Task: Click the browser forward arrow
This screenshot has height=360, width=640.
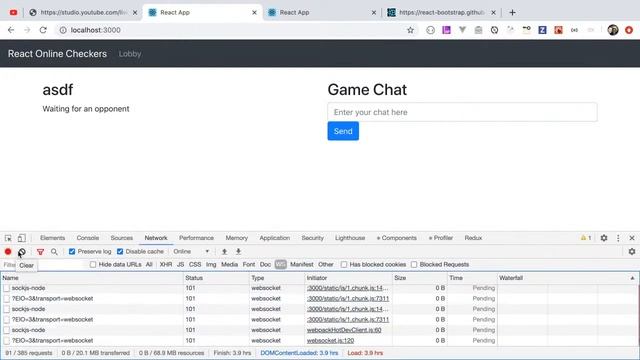Action: [27, 30]
